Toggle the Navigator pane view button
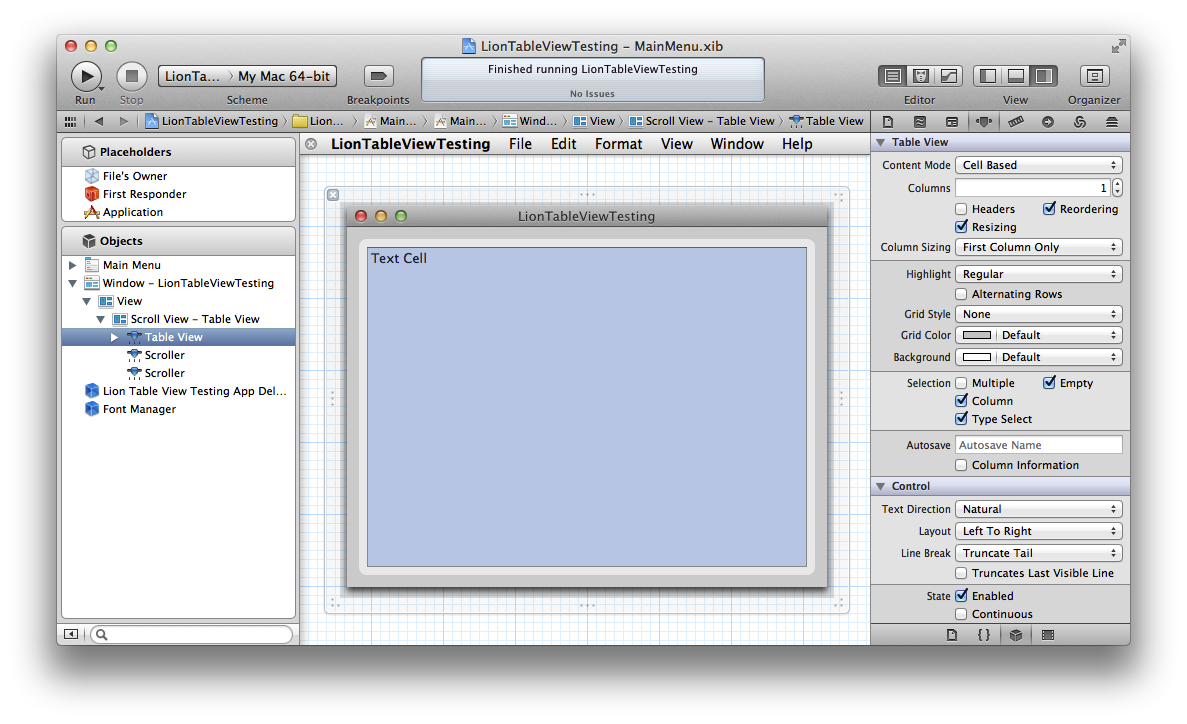The height and width of the screenshot is (724, 1187). click(x=988, y=76)
